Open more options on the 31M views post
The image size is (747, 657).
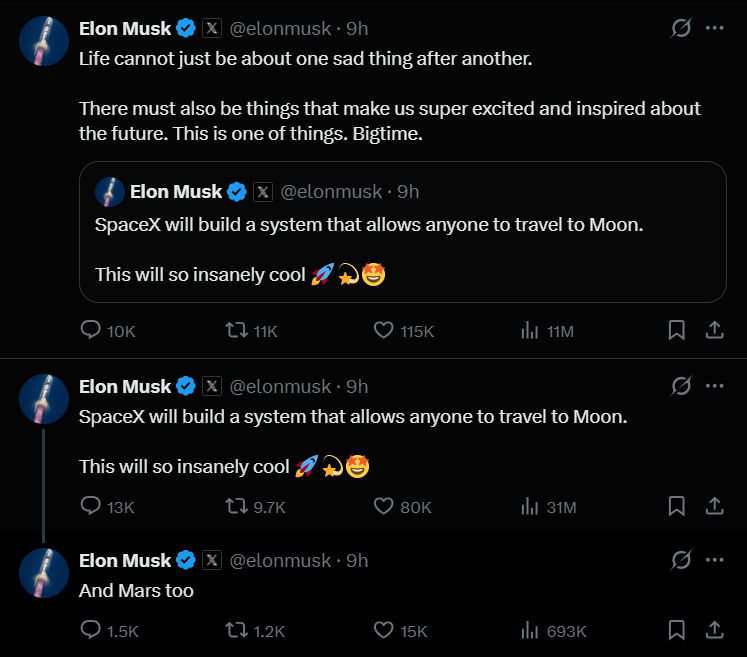click(x=714, y=386)
